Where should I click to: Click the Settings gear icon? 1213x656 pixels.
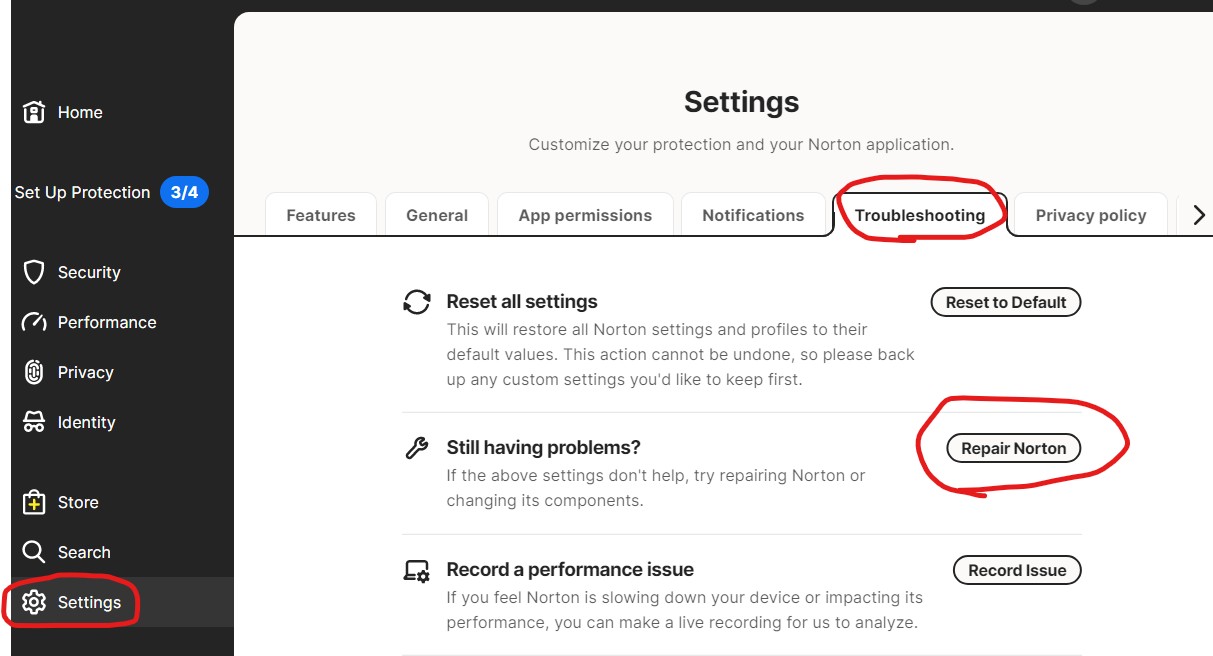click(x=34, y=602)
